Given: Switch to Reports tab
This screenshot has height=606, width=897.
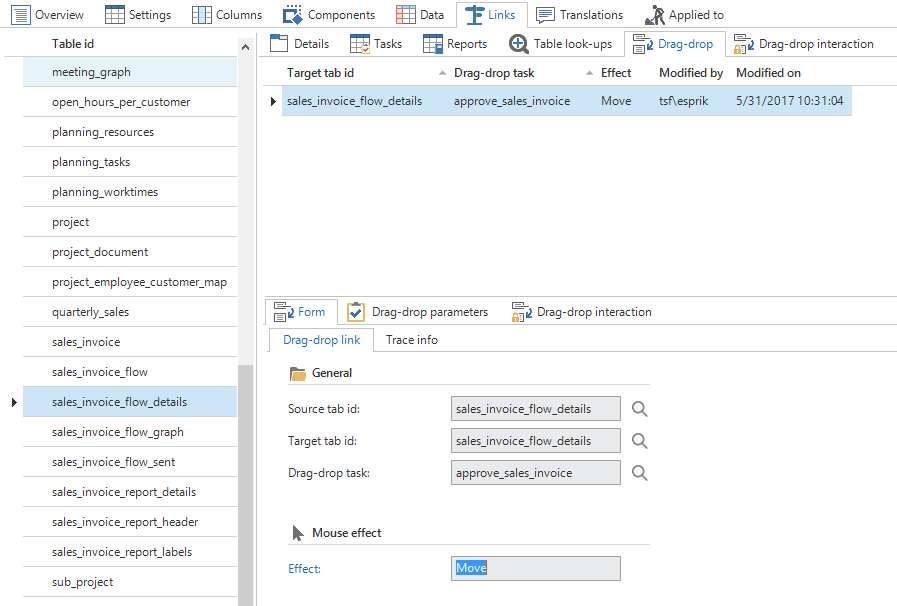Looking at the screenshot, I should point(455,44).
